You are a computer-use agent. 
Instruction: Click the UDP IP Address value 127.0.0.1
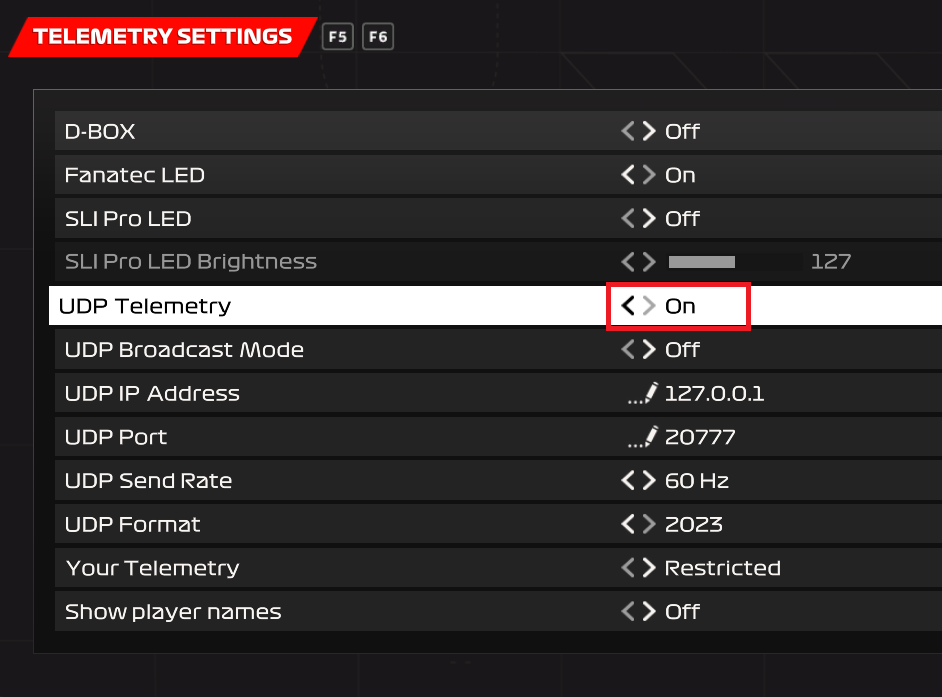coord(713,393)
